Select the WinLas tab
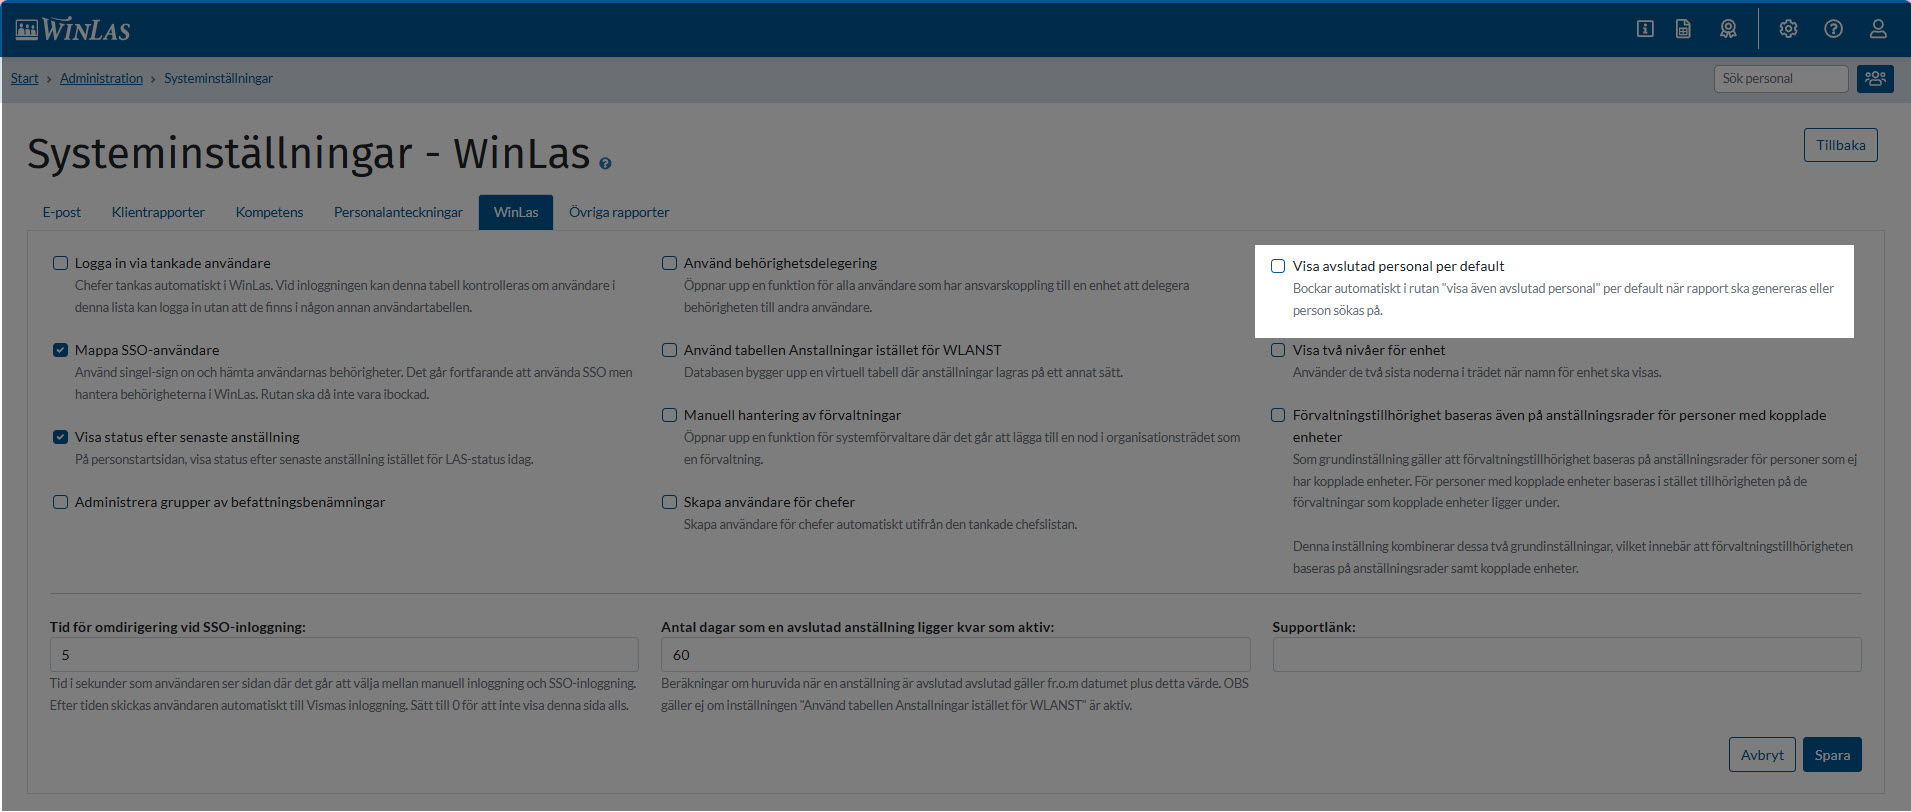The image size is (1911, 812). coord(516,212)
